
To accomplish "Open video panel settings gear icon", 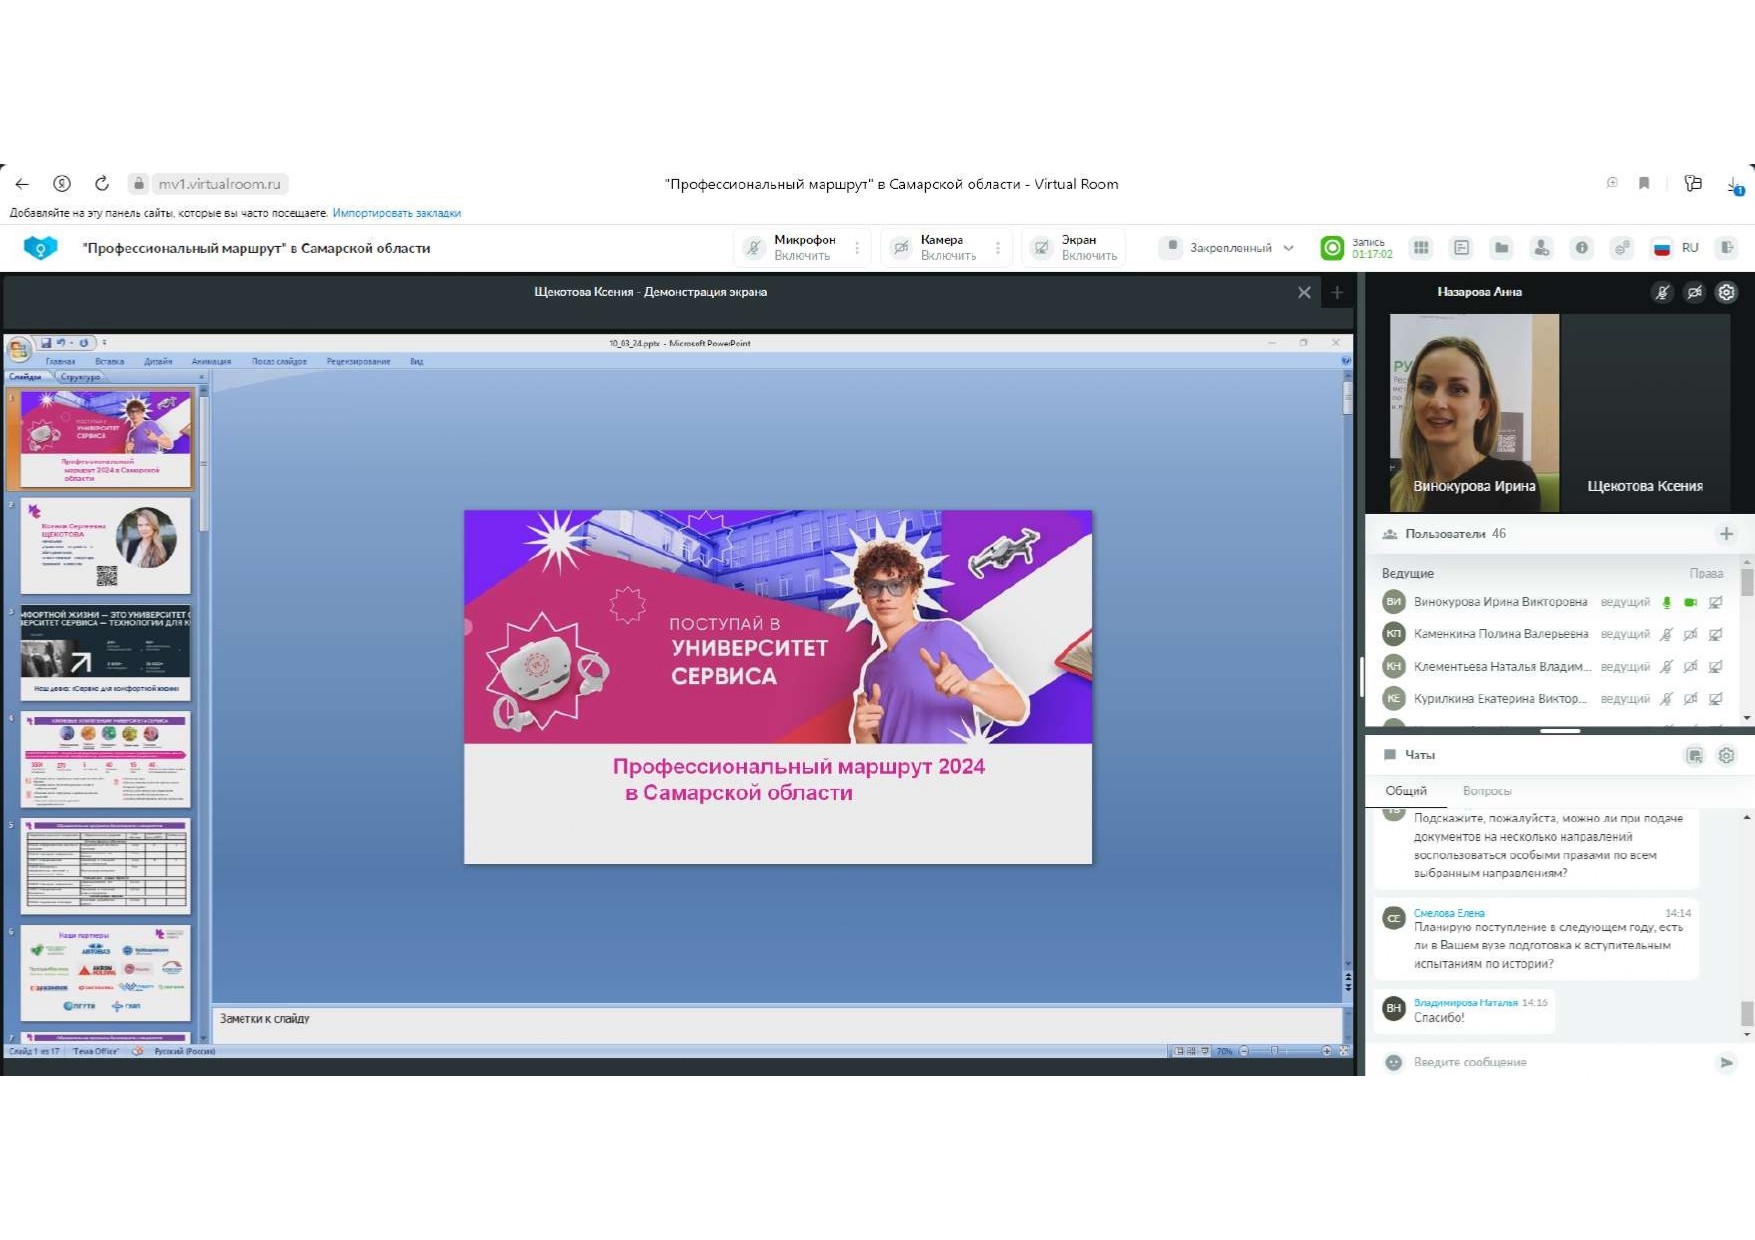I will click(x=1726, y=293).
